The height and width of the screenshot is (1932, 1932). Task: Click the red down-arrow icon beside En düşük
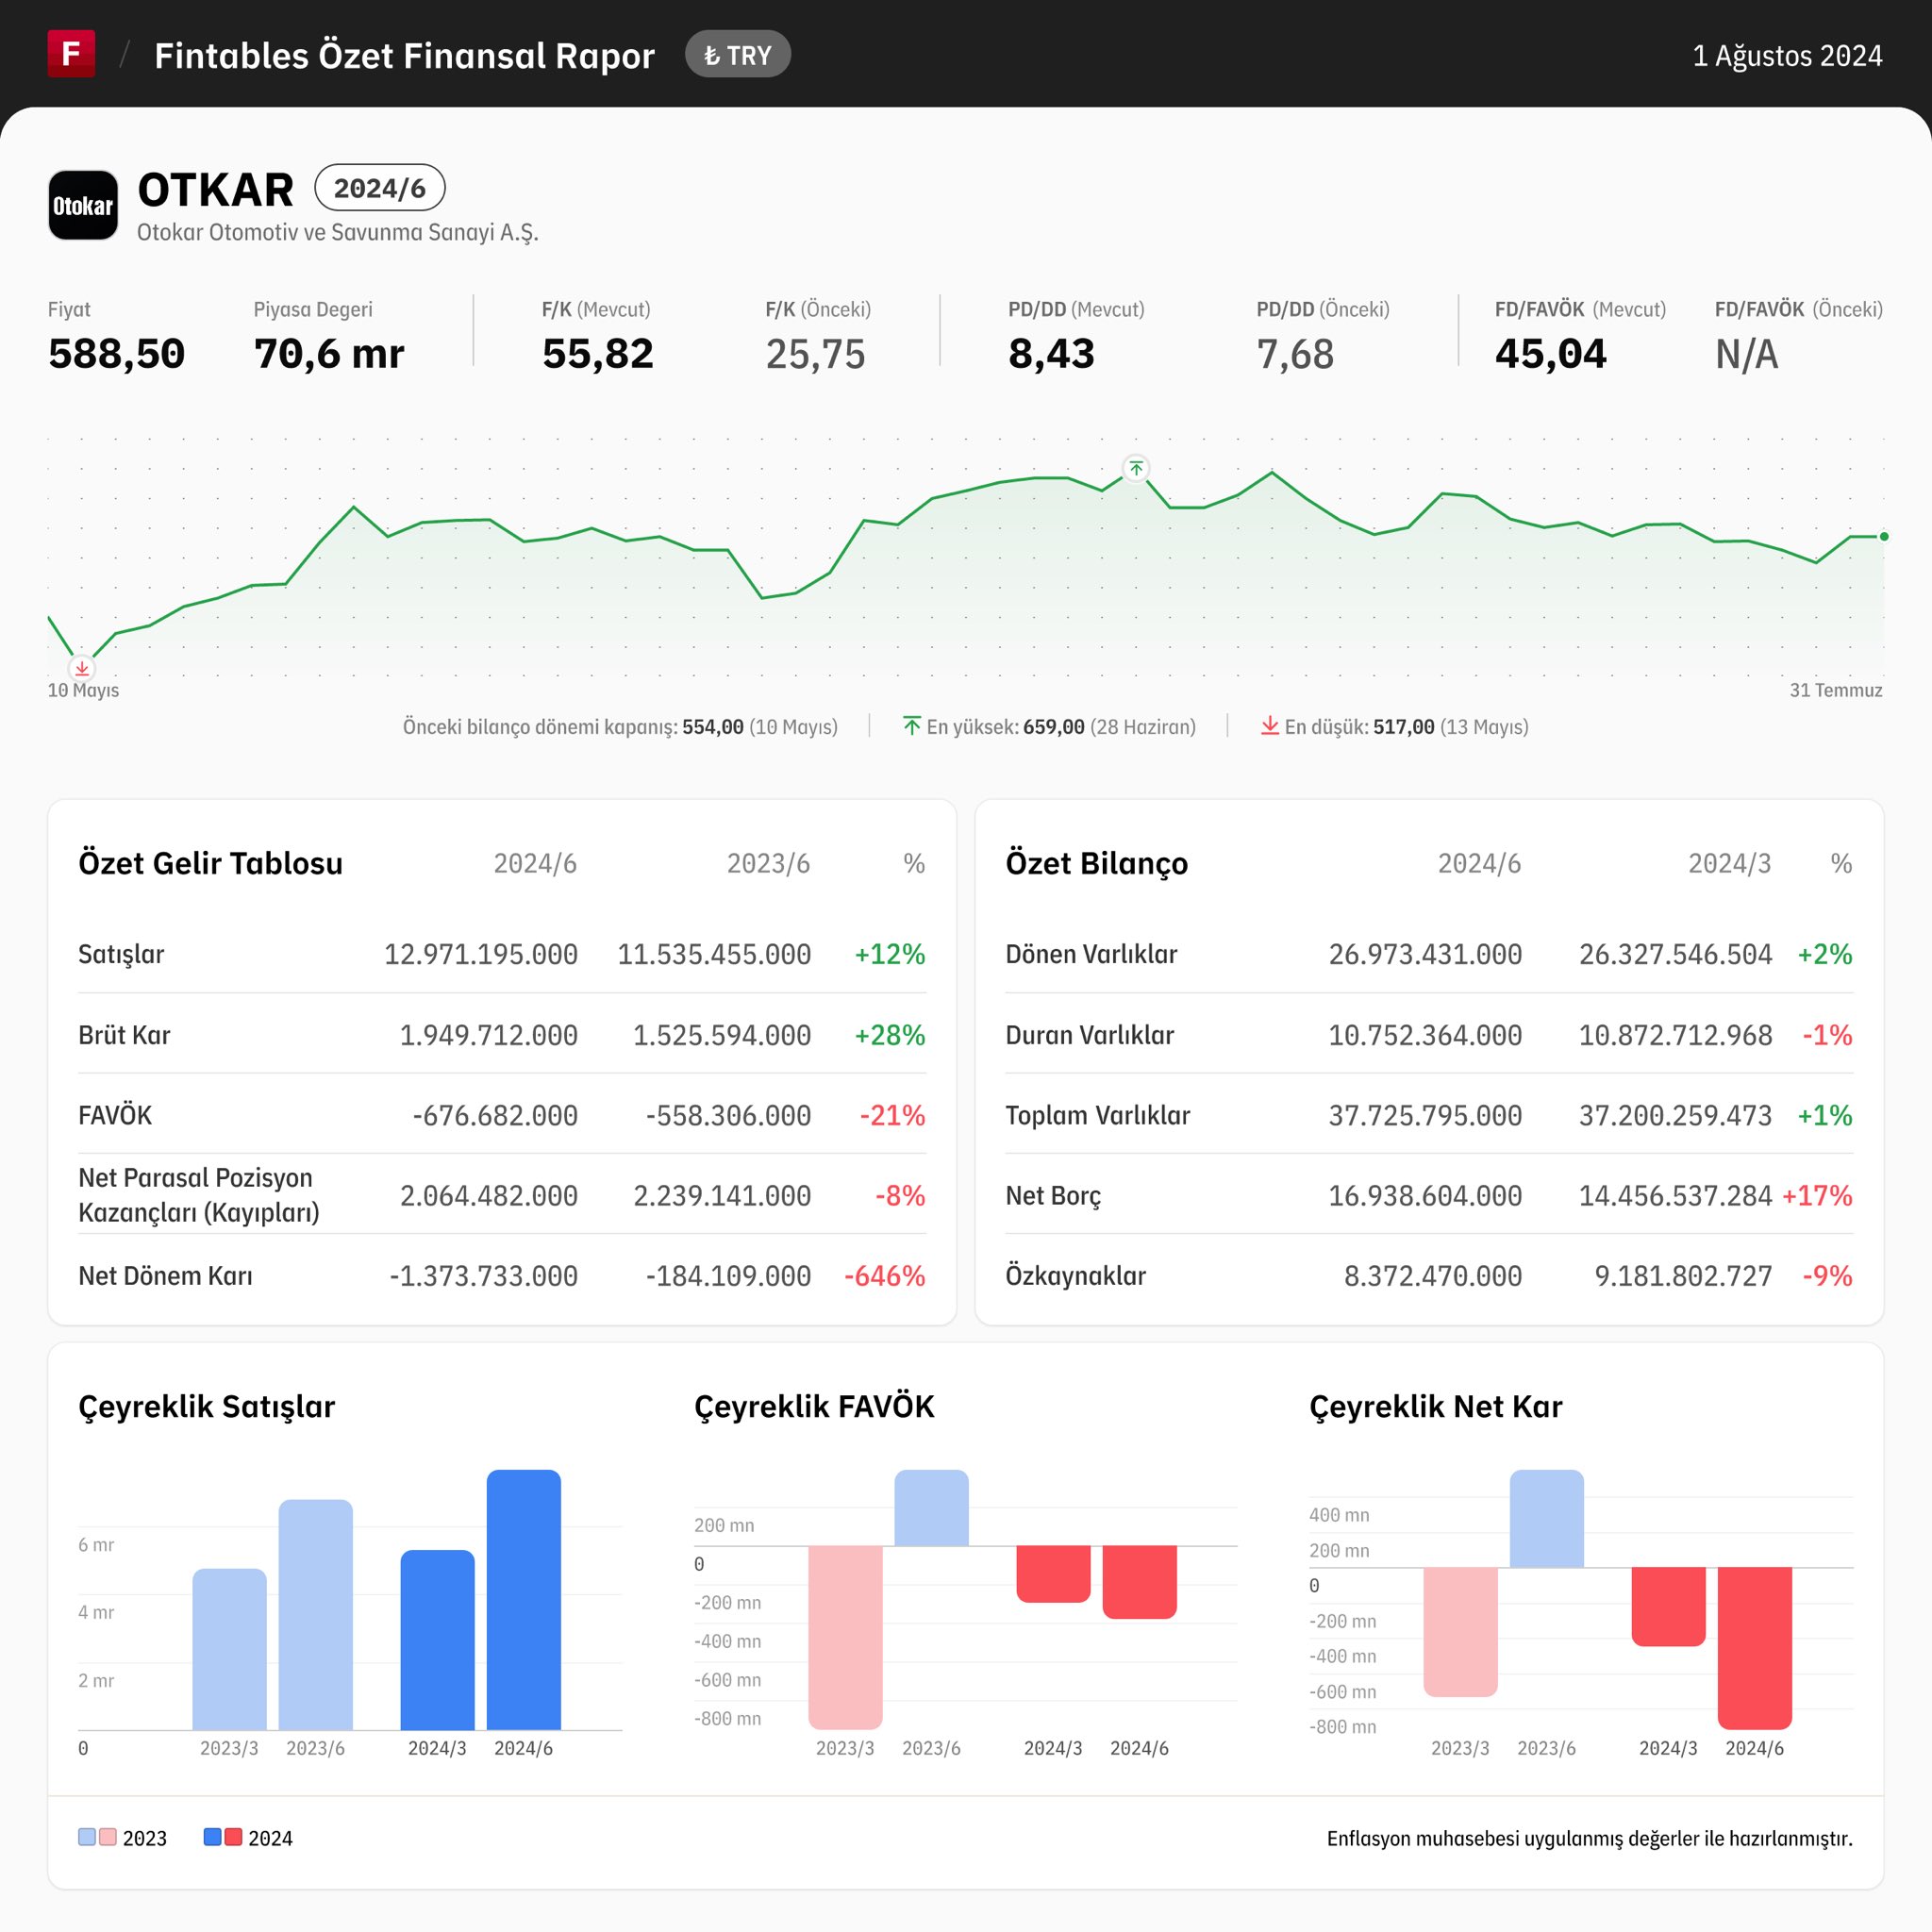point(1269,726)
